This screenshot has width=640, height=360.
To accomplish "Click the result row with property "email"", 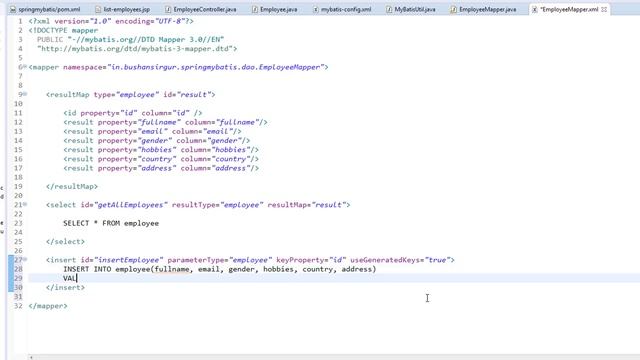I will click(x=152, y=131).
